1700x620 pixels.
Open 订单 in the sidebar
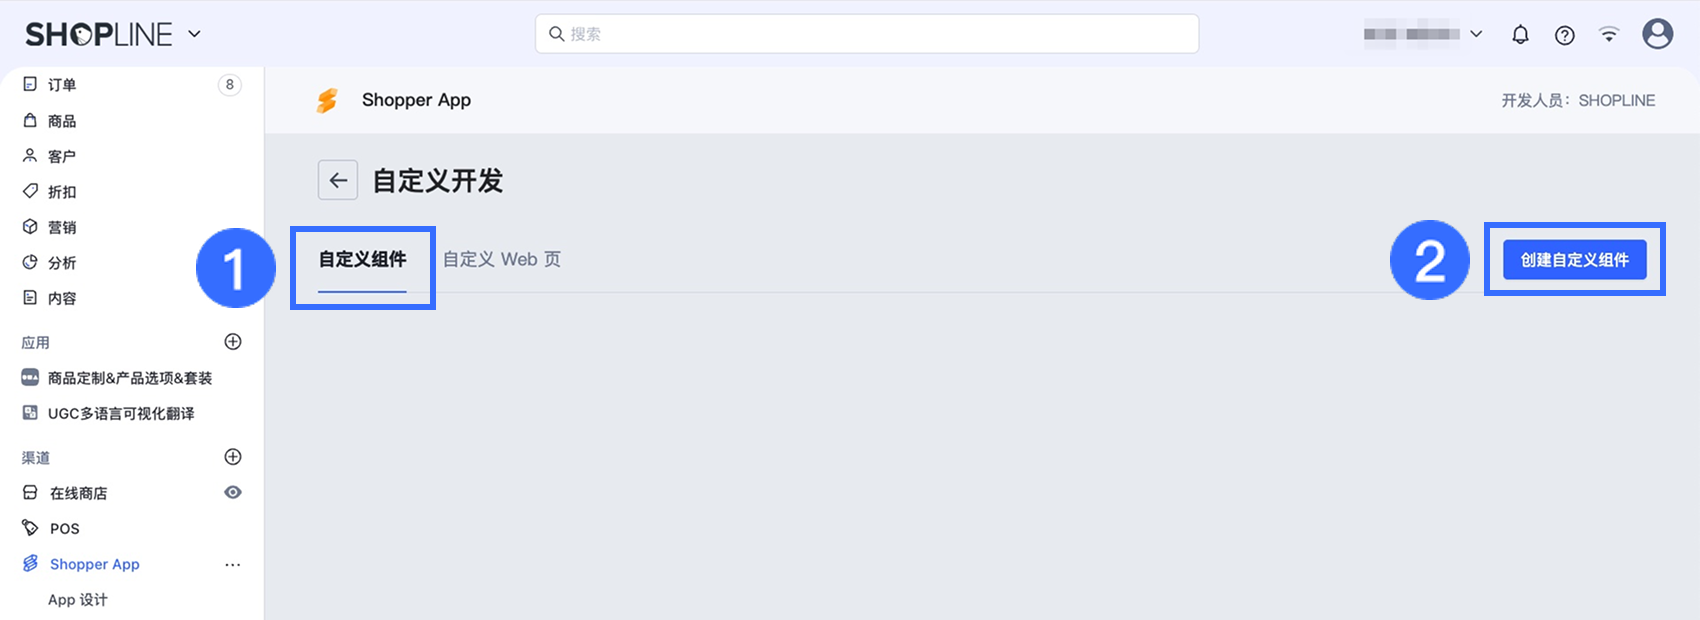pyautogui.click(x=62, y=85)
